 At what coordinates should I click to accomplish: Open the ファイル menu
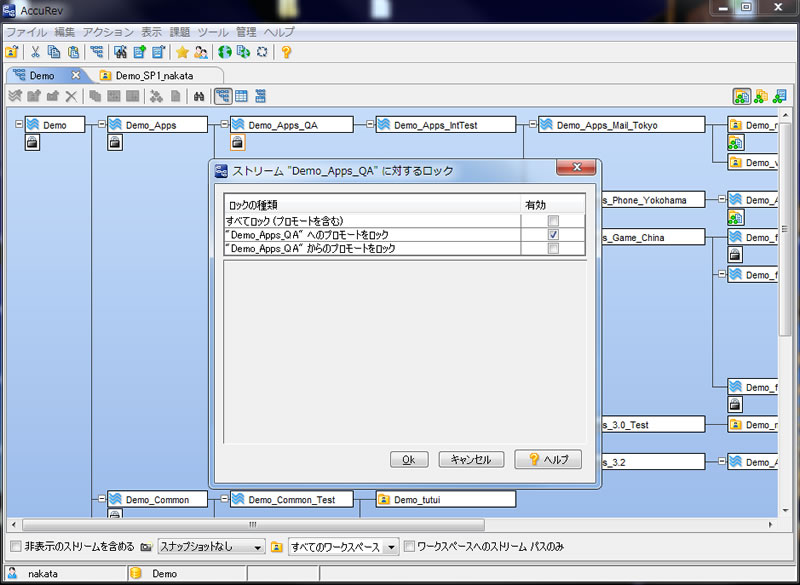point(26,32)
